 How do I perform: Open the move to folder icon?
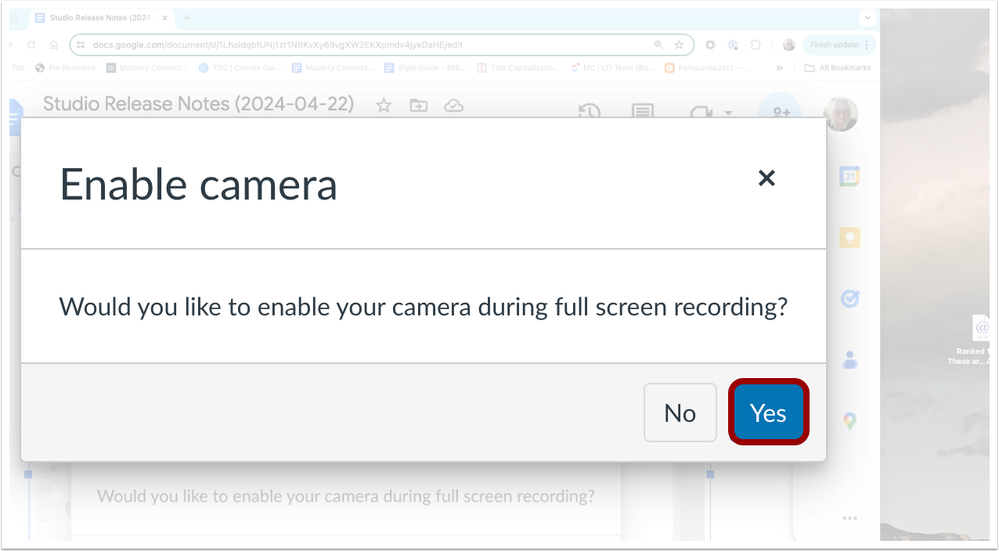(x=419, y=105)
